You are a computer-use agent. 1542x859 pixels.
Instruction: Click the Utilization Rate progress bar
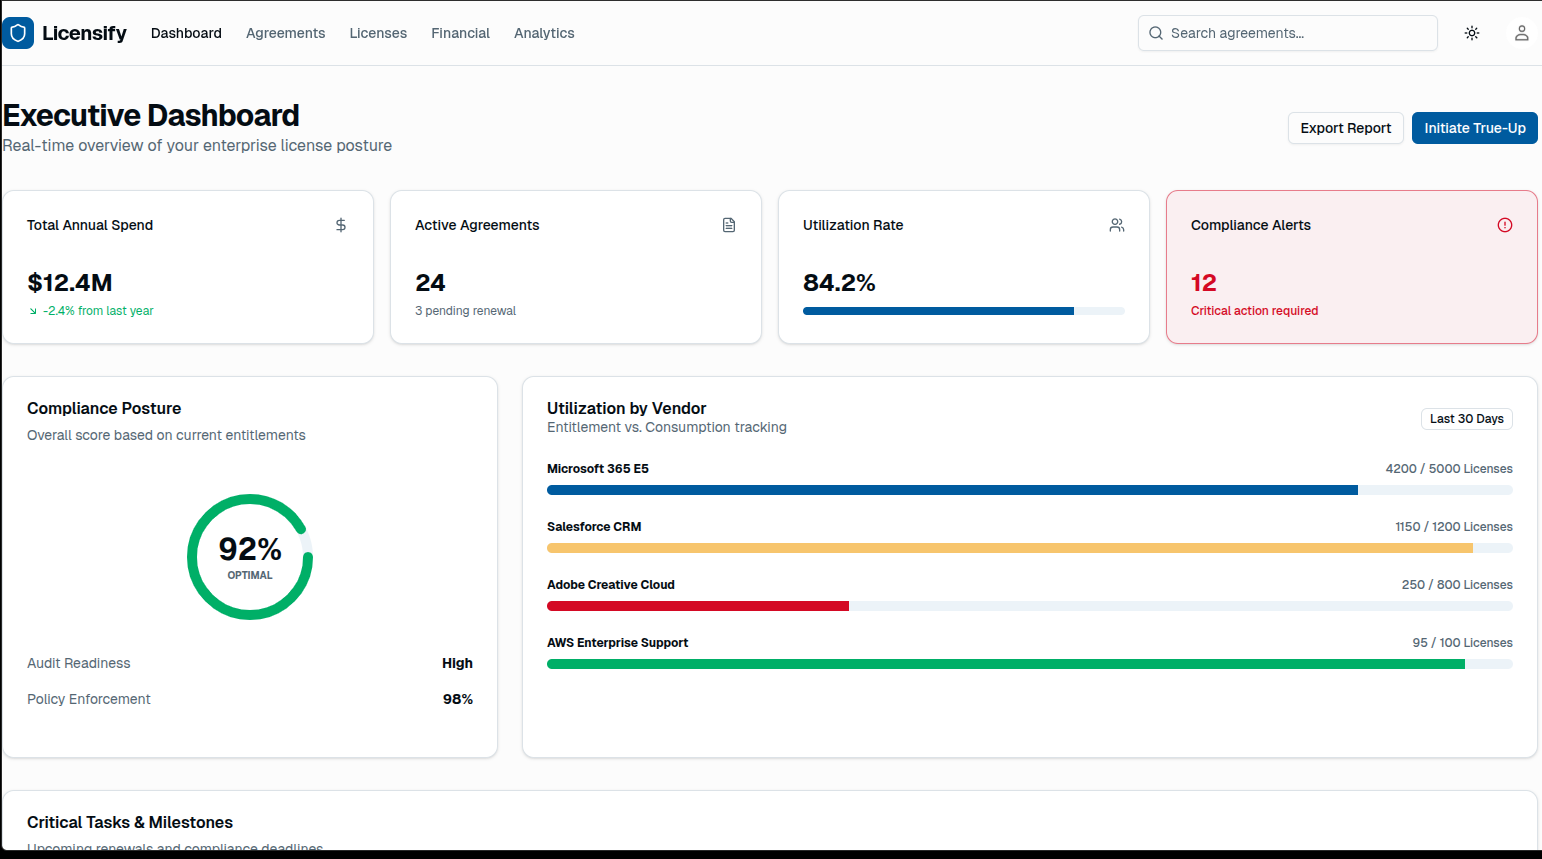[x=963, y=311]
